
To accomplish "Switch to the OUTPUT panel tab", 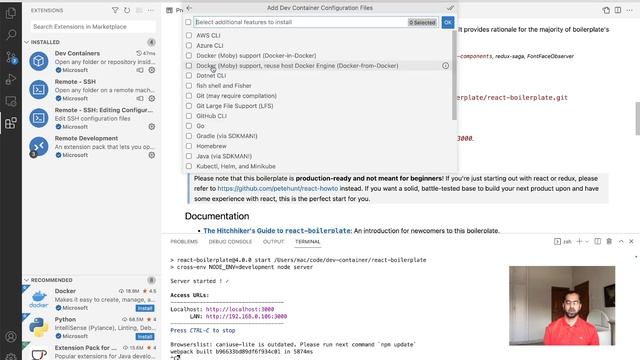I will click(273, 242).
